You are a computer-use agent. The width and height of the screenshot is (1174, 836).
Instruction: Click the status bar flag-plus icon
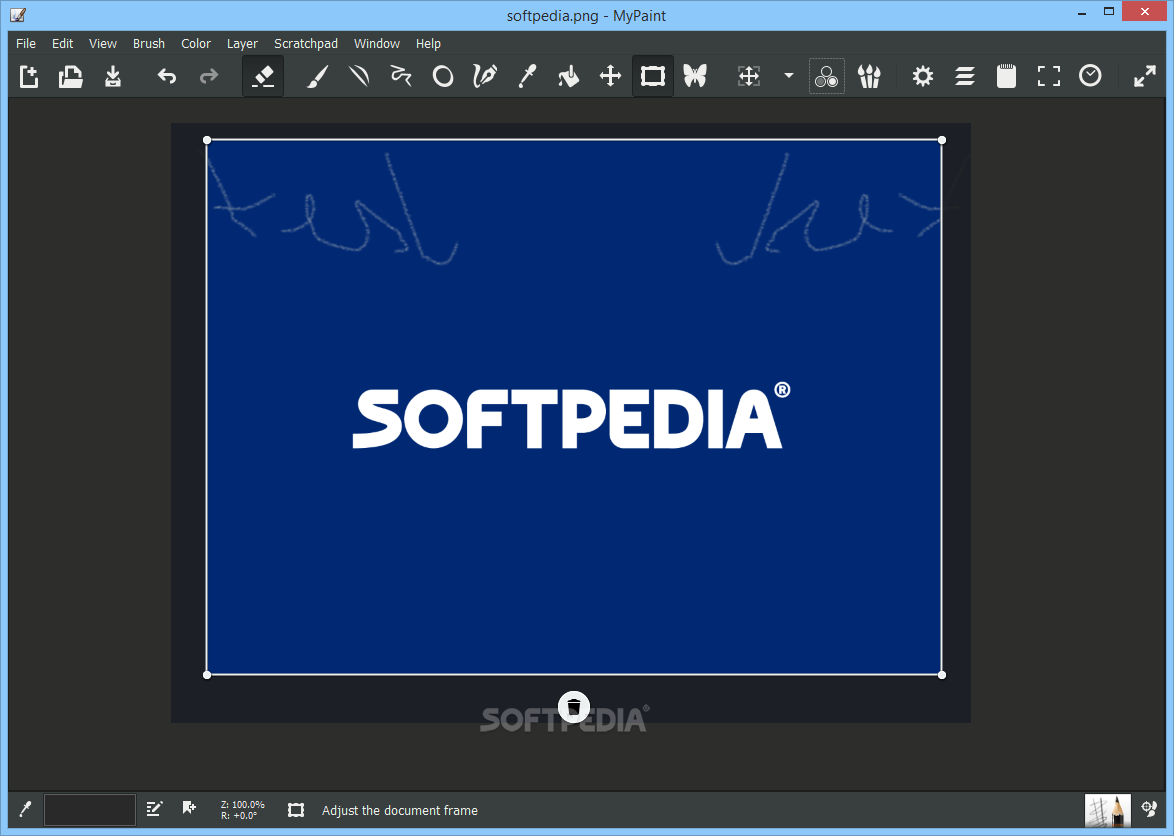[x=189, y=808]
